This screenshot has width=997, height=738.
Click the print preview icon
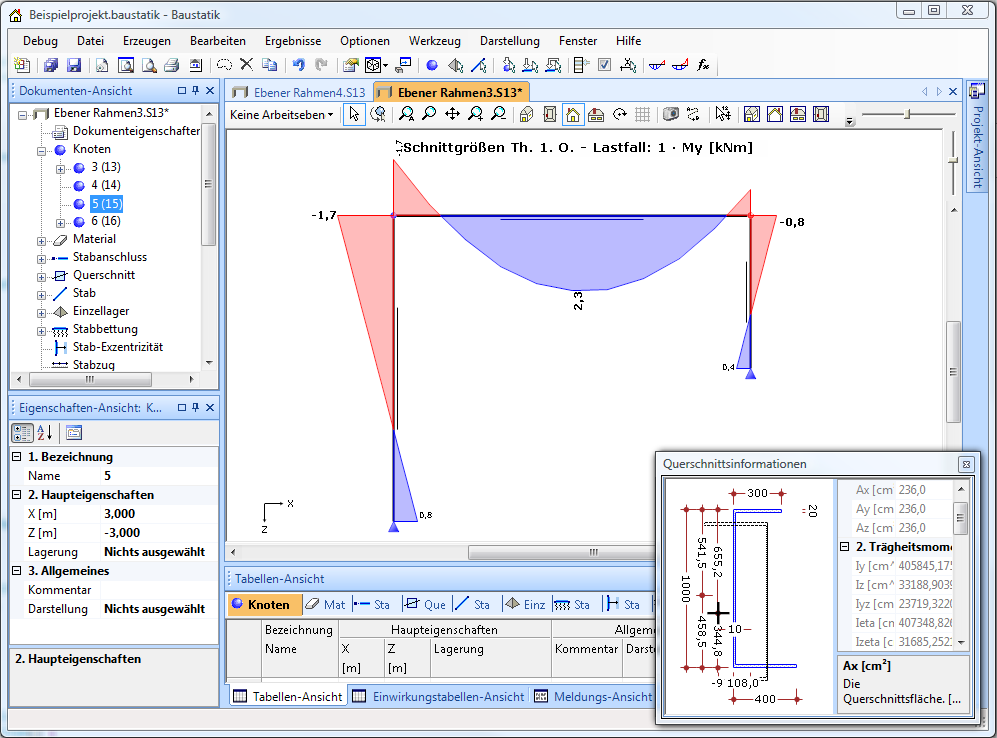pyautogui.click(x=149, y=65)
